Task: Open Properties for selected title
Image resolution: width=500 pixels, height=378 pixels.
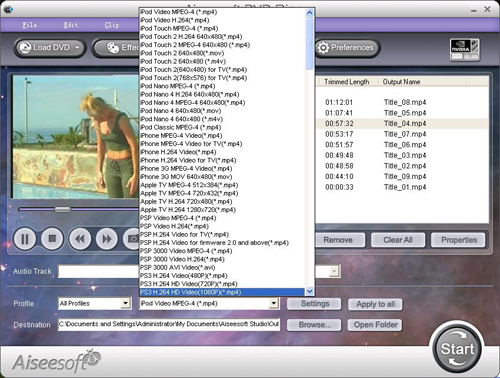Action: [458, 240]
